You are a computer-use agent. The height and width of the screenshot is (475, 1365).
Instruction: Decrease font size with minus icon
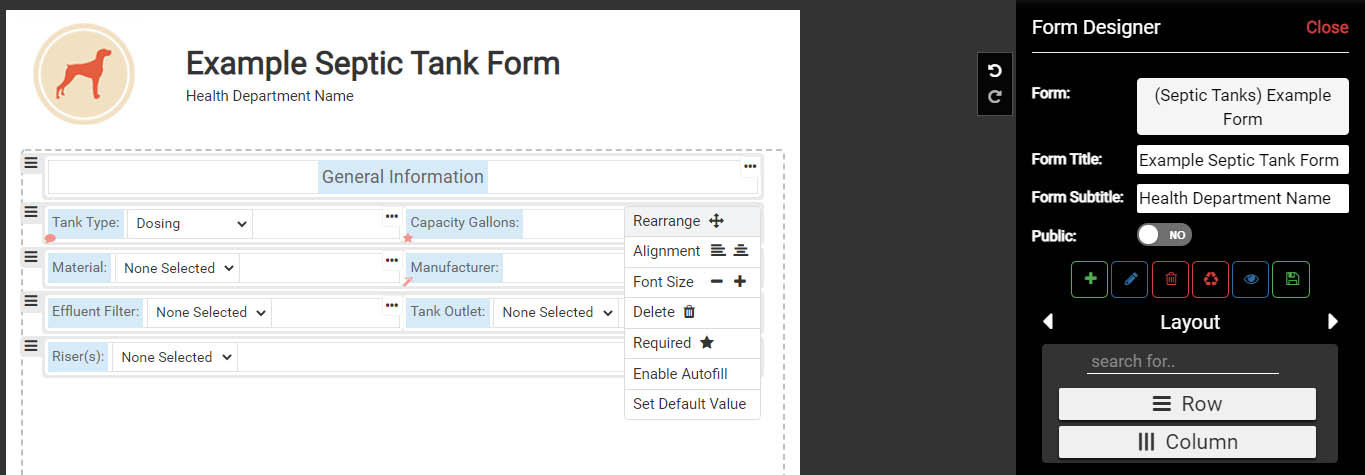point(716,282)
